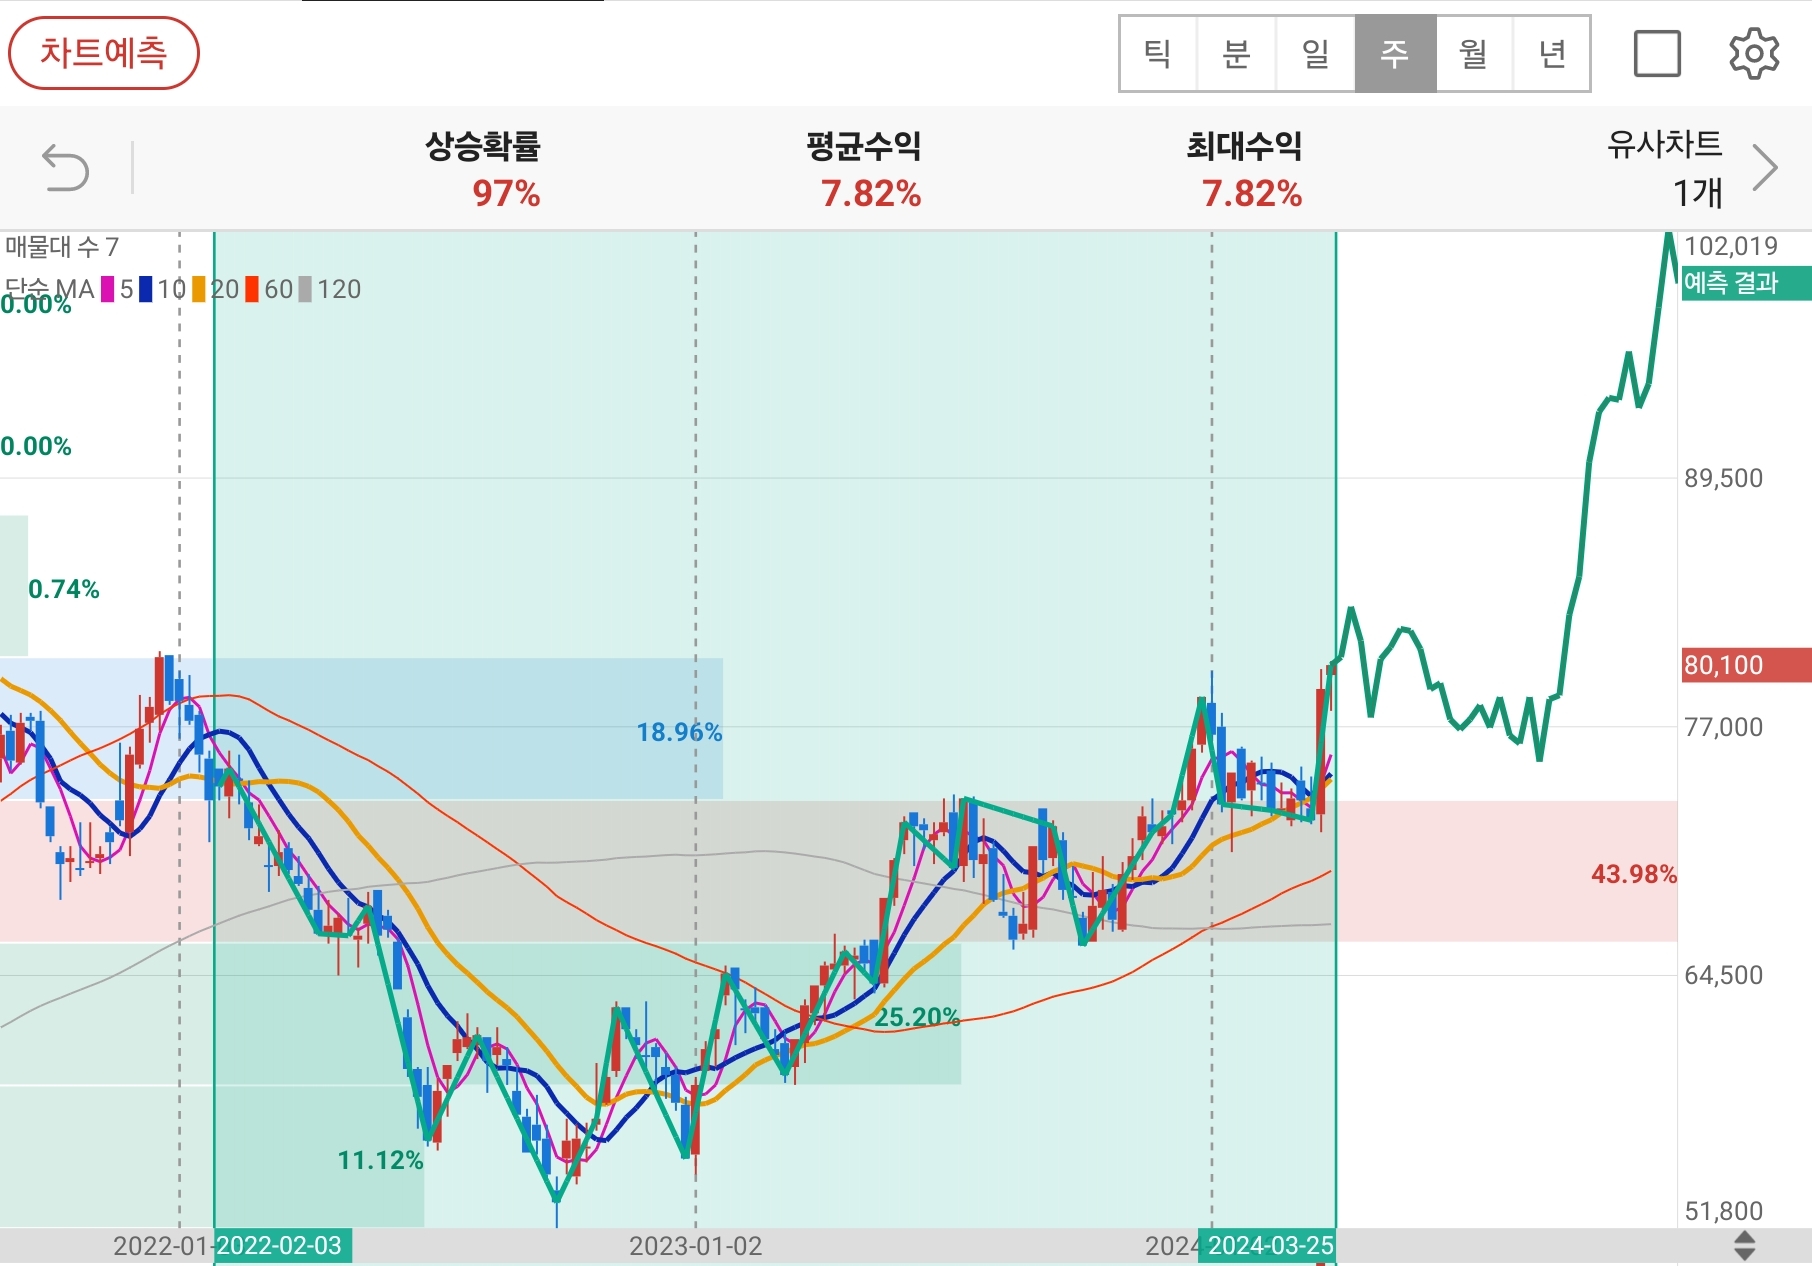Select the 년 period tab
The width and height of the screenshot is (1812, 1266).
point(1552,54)
